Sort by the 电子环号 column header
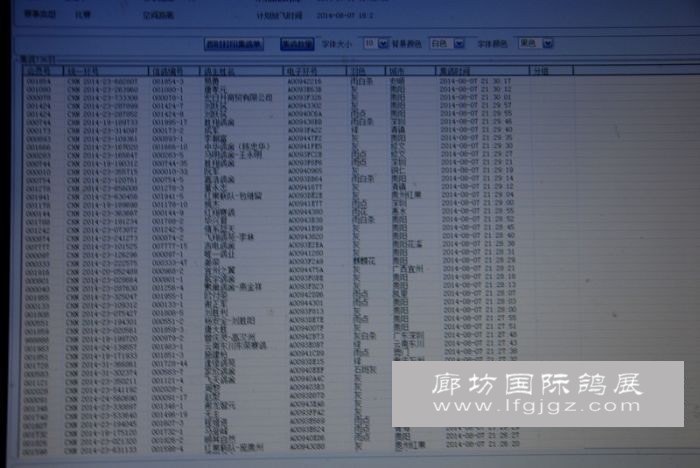This screenshot has width=700, height=468. pyautogui.click(x=315, y=71)
